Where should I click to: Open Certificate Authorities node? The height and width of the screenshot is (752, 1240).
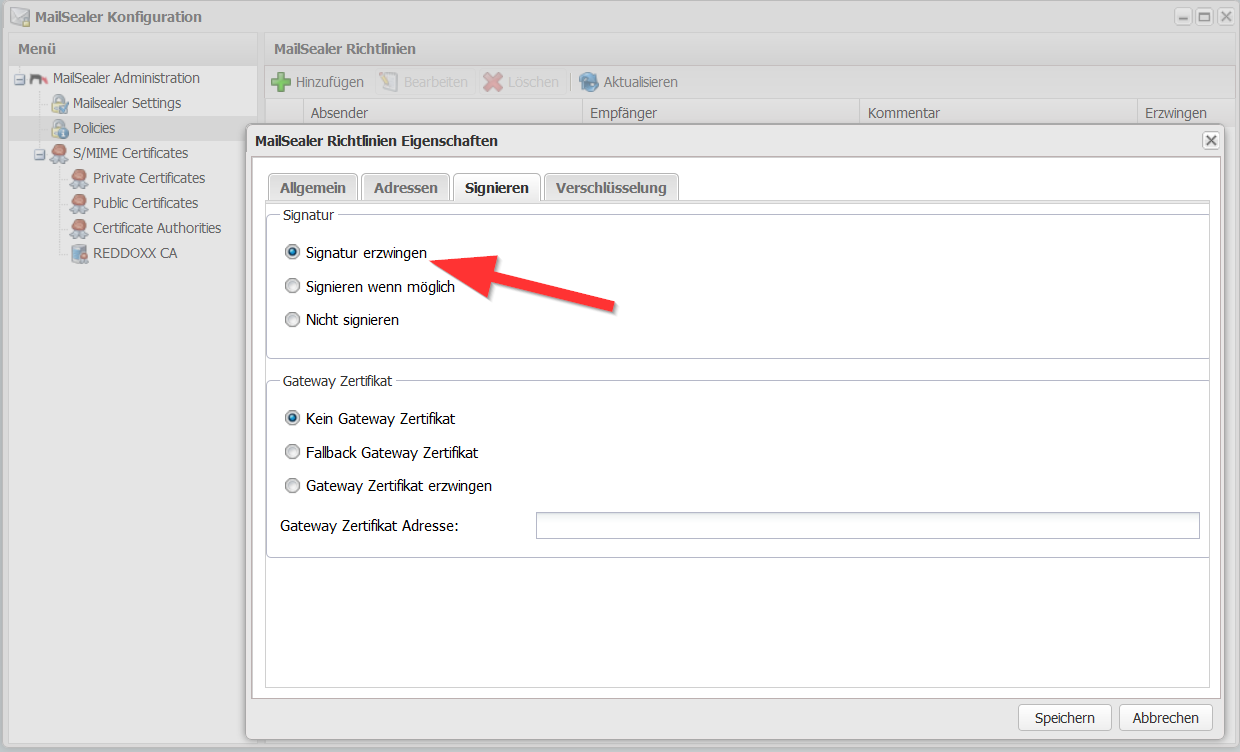click(x=156, y=228)
